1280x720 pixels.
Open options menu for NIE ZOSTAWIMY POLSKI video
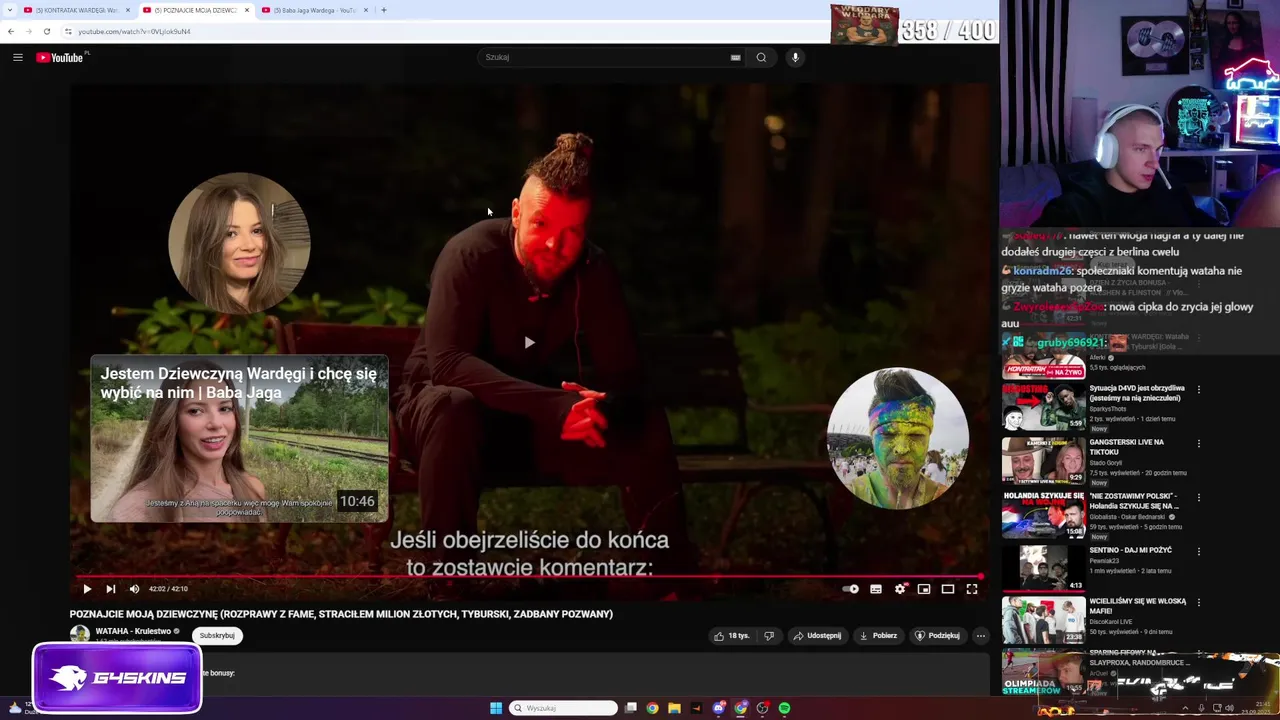(1198, 498)
